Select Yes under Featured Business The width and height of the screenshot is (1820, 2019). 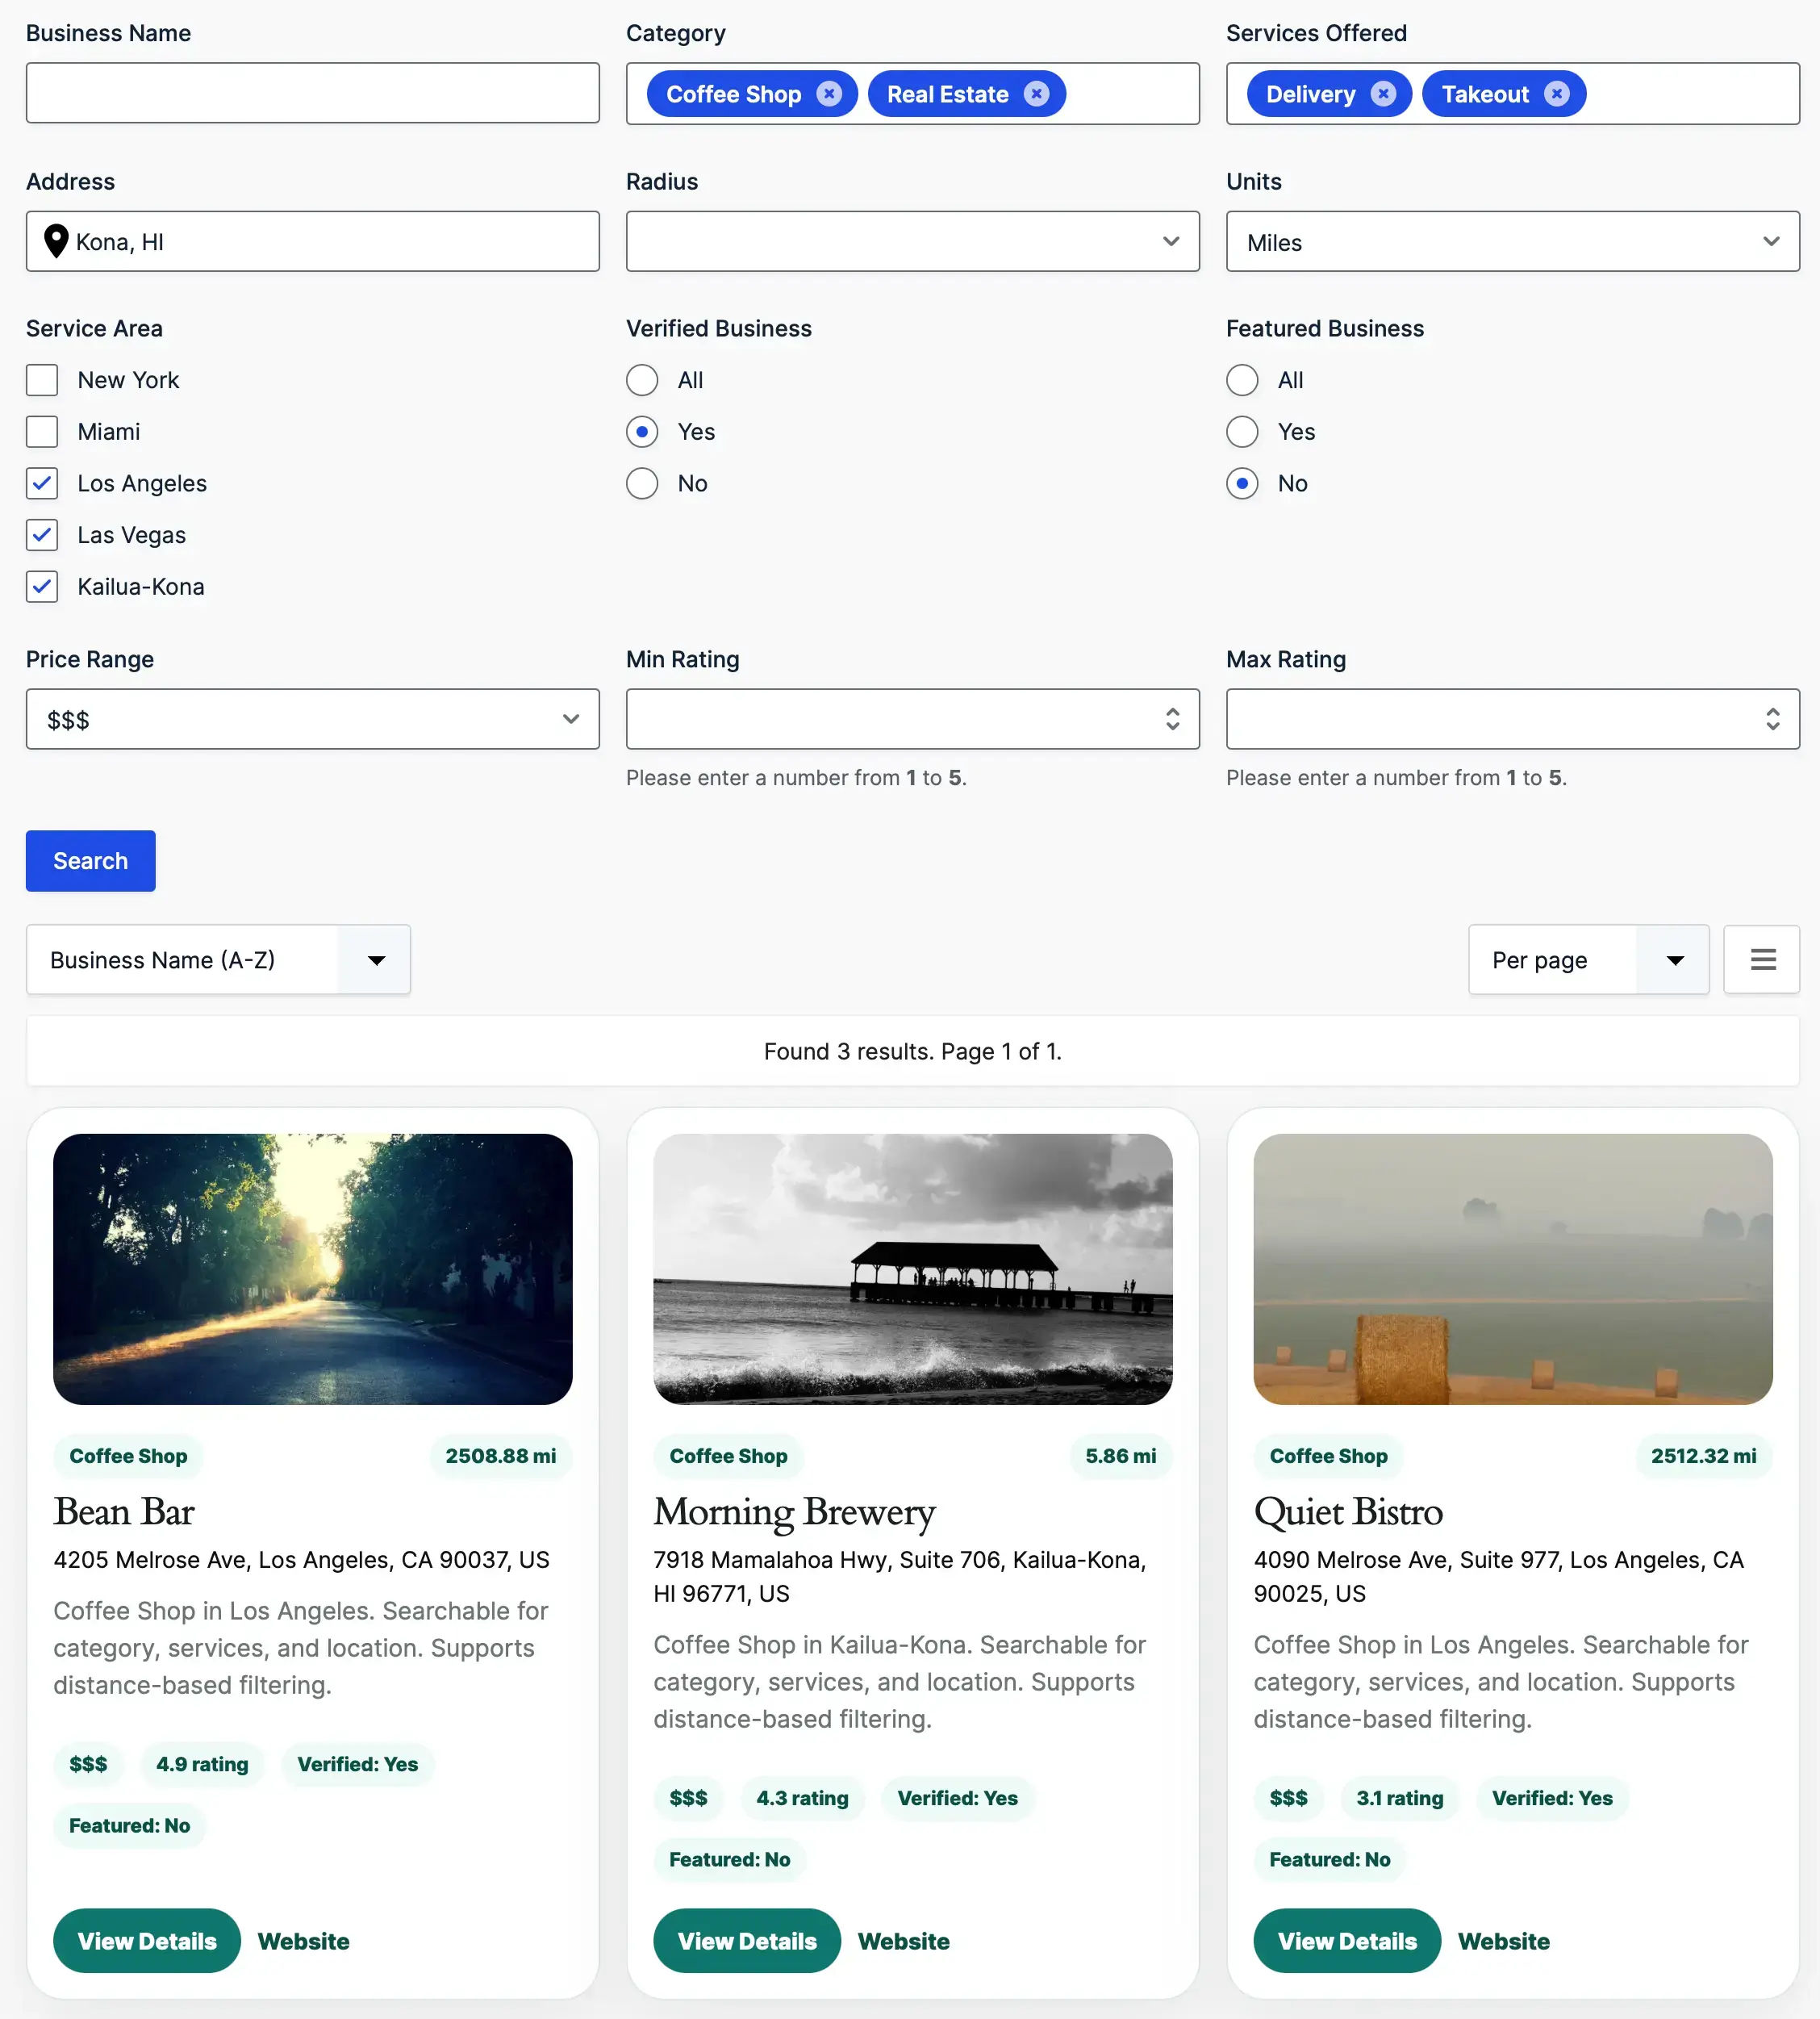[x=1242, y=432]
